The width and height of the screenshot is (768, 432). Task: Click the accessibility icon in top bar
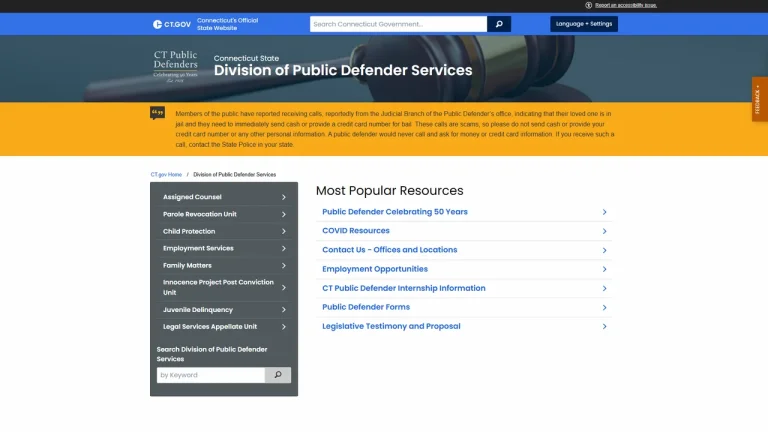coord(588,5)
